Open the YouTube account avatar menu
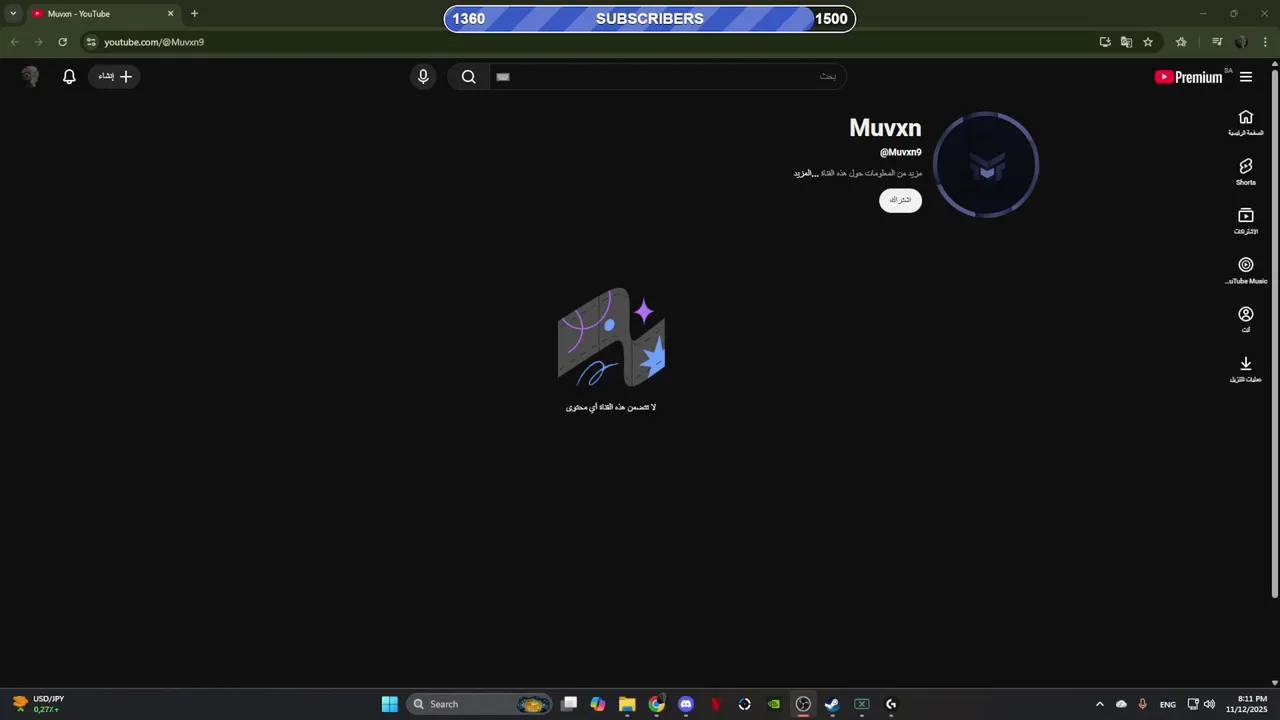 tap(30, 76)
